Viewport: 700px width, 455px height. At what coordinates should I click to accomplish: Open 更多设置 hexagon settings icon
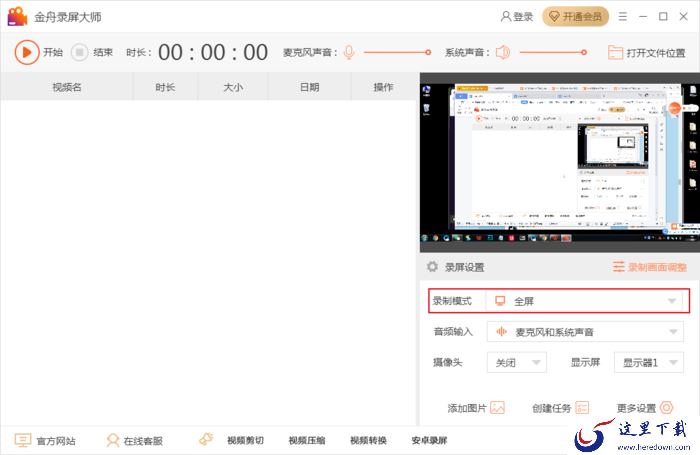666,408
